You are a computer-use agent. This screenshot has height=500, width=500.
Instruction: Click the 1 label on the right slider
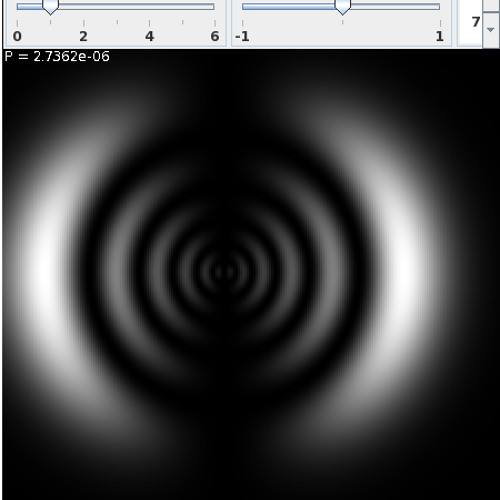coord(440,36)
